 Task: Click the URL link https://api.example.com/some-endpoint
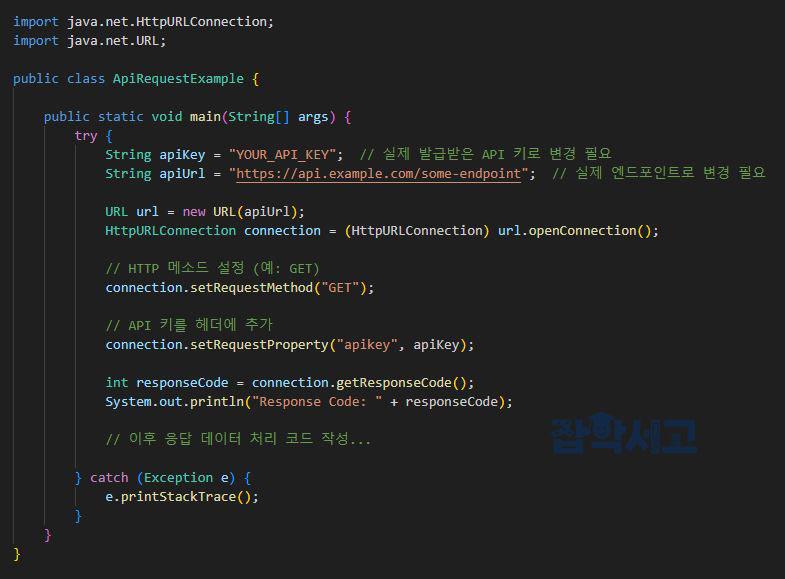378,174
